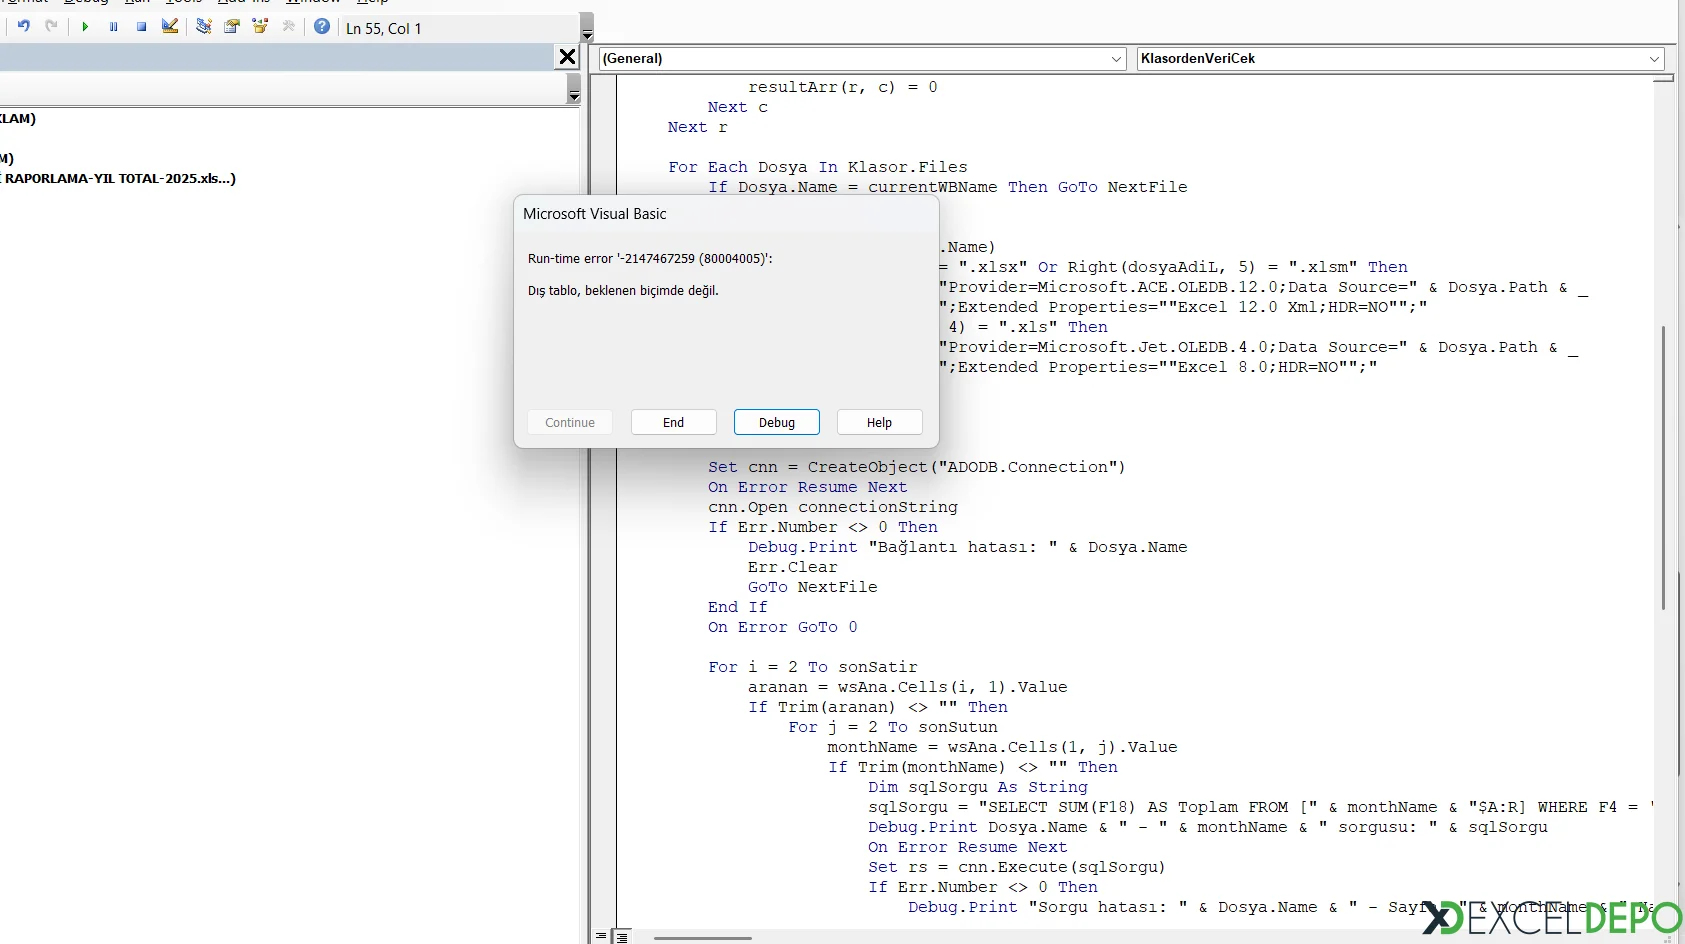
Task: Open the KlasordenVeriCek procedure dropdown
Action: [x=1400, y=59]
